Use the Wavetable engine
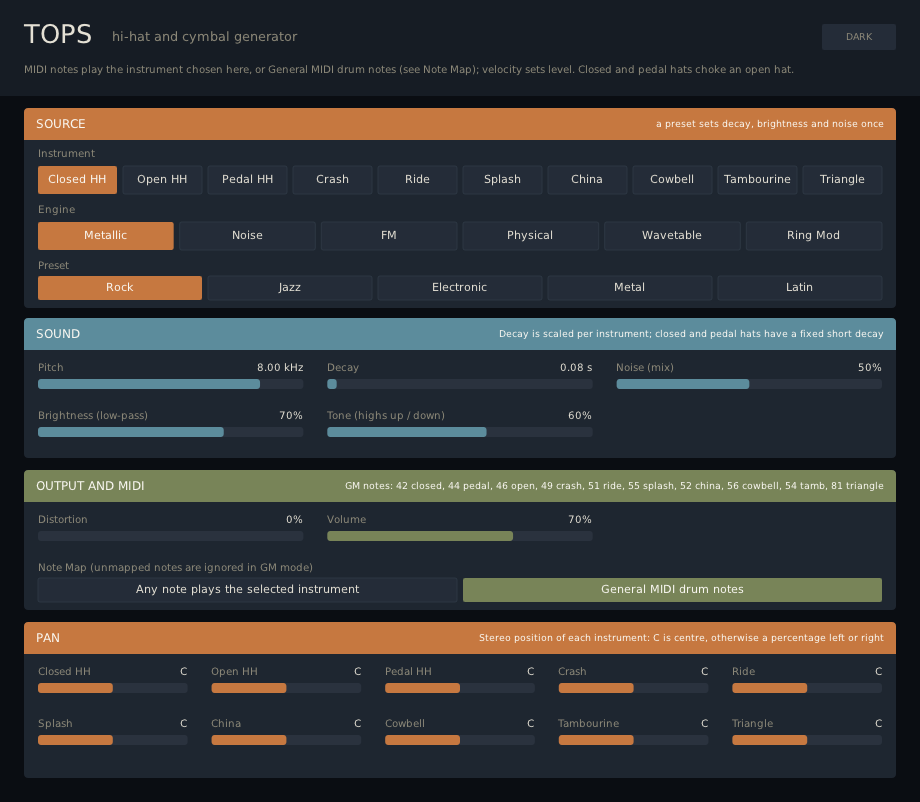The height and width of the screenshot is (802, 920). [x=672, y=236]
